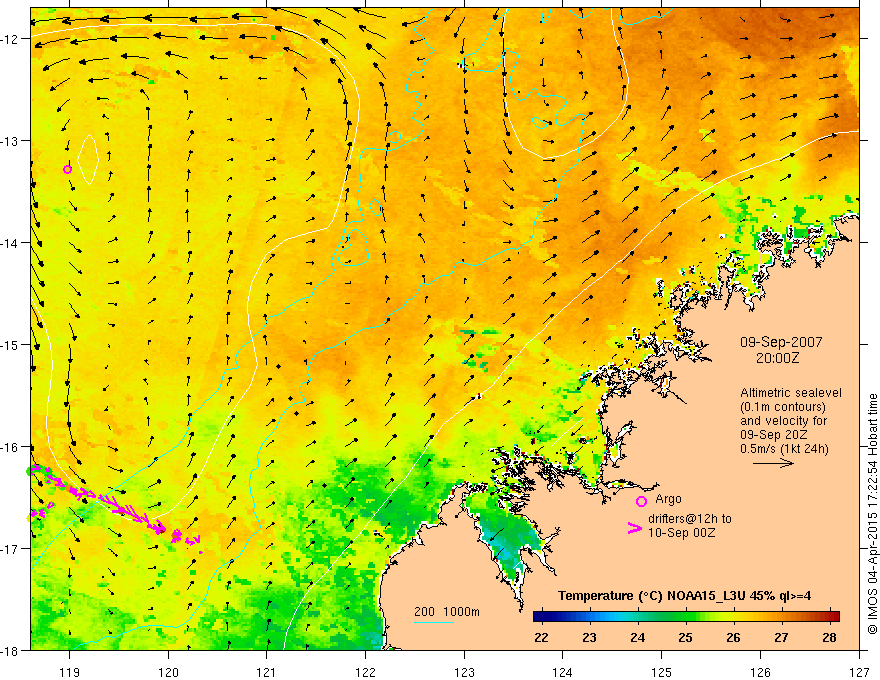Click the '-16' latitude axis label
This screenshot has width=880, height=680.
pyautogui.click(x=11, y=447)
